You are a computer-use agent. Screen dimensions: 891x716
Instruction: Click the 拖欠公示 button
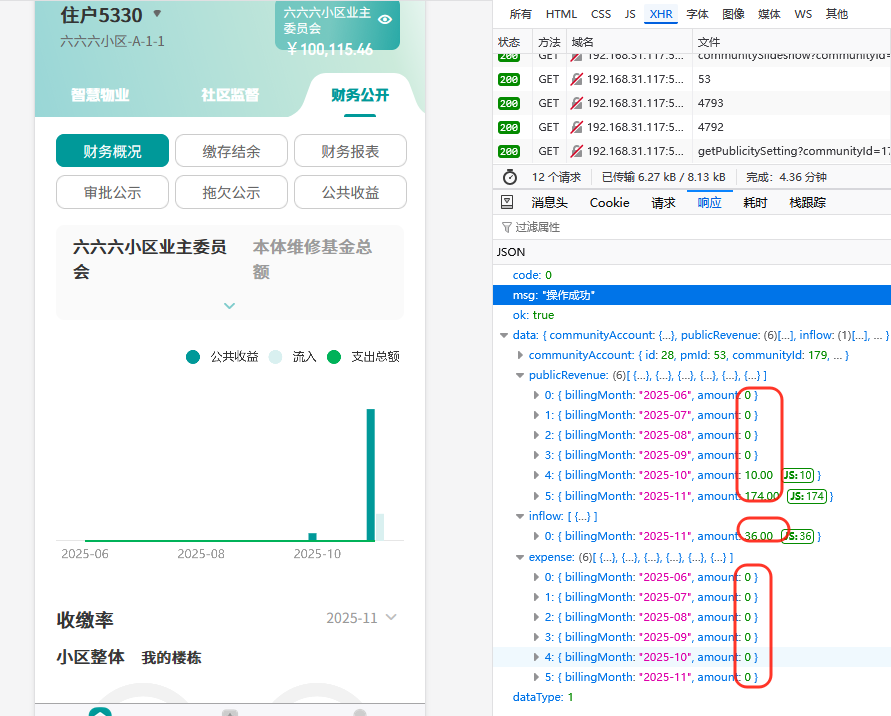(231, 192)
